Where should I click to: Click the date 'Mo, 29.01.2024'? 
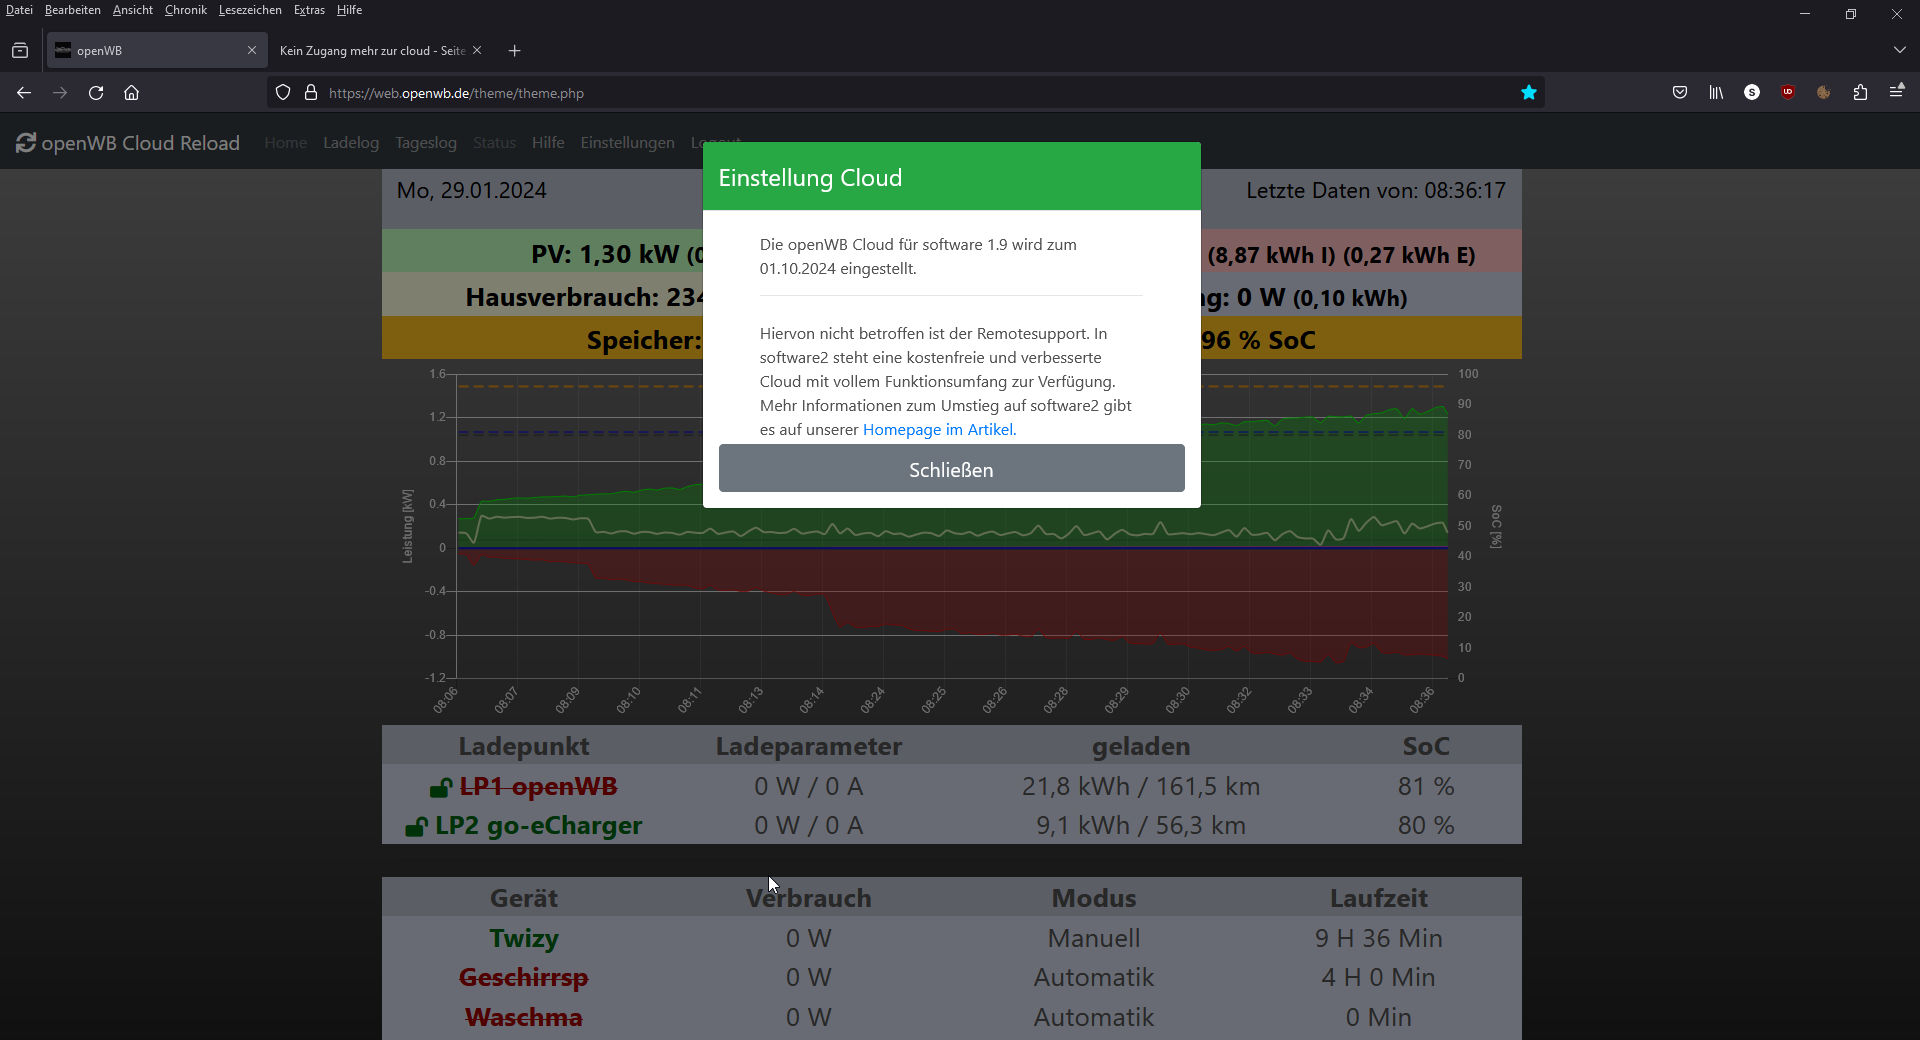(472, 191)
